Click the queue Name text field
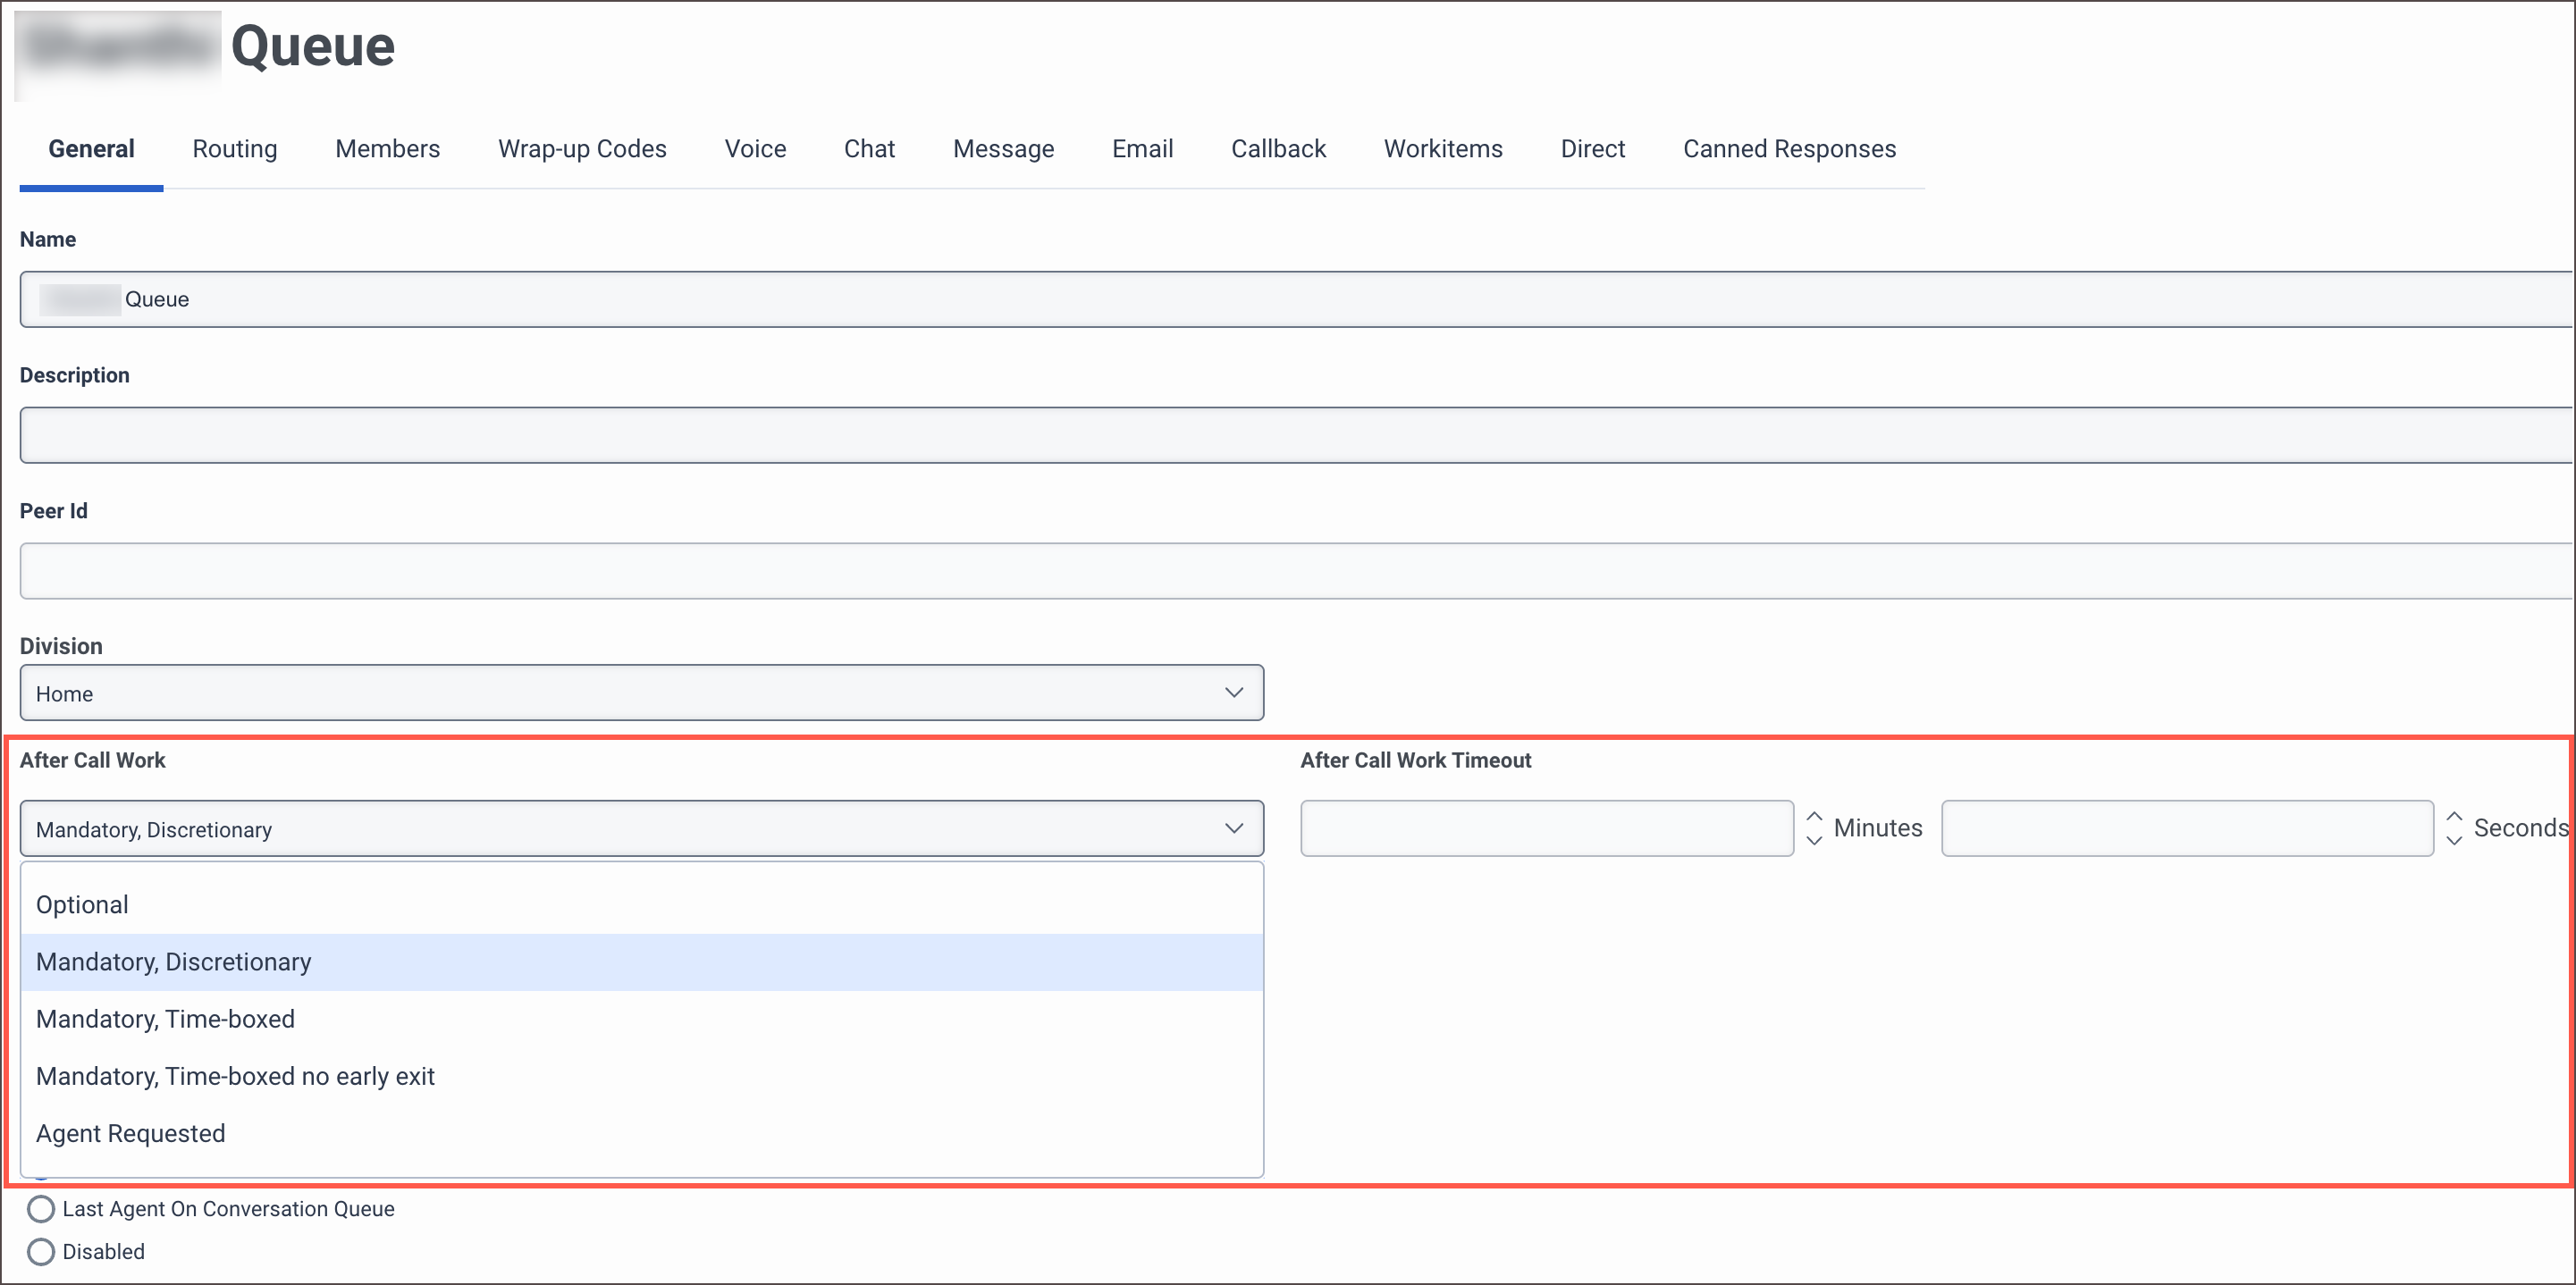 [1290, 299]
